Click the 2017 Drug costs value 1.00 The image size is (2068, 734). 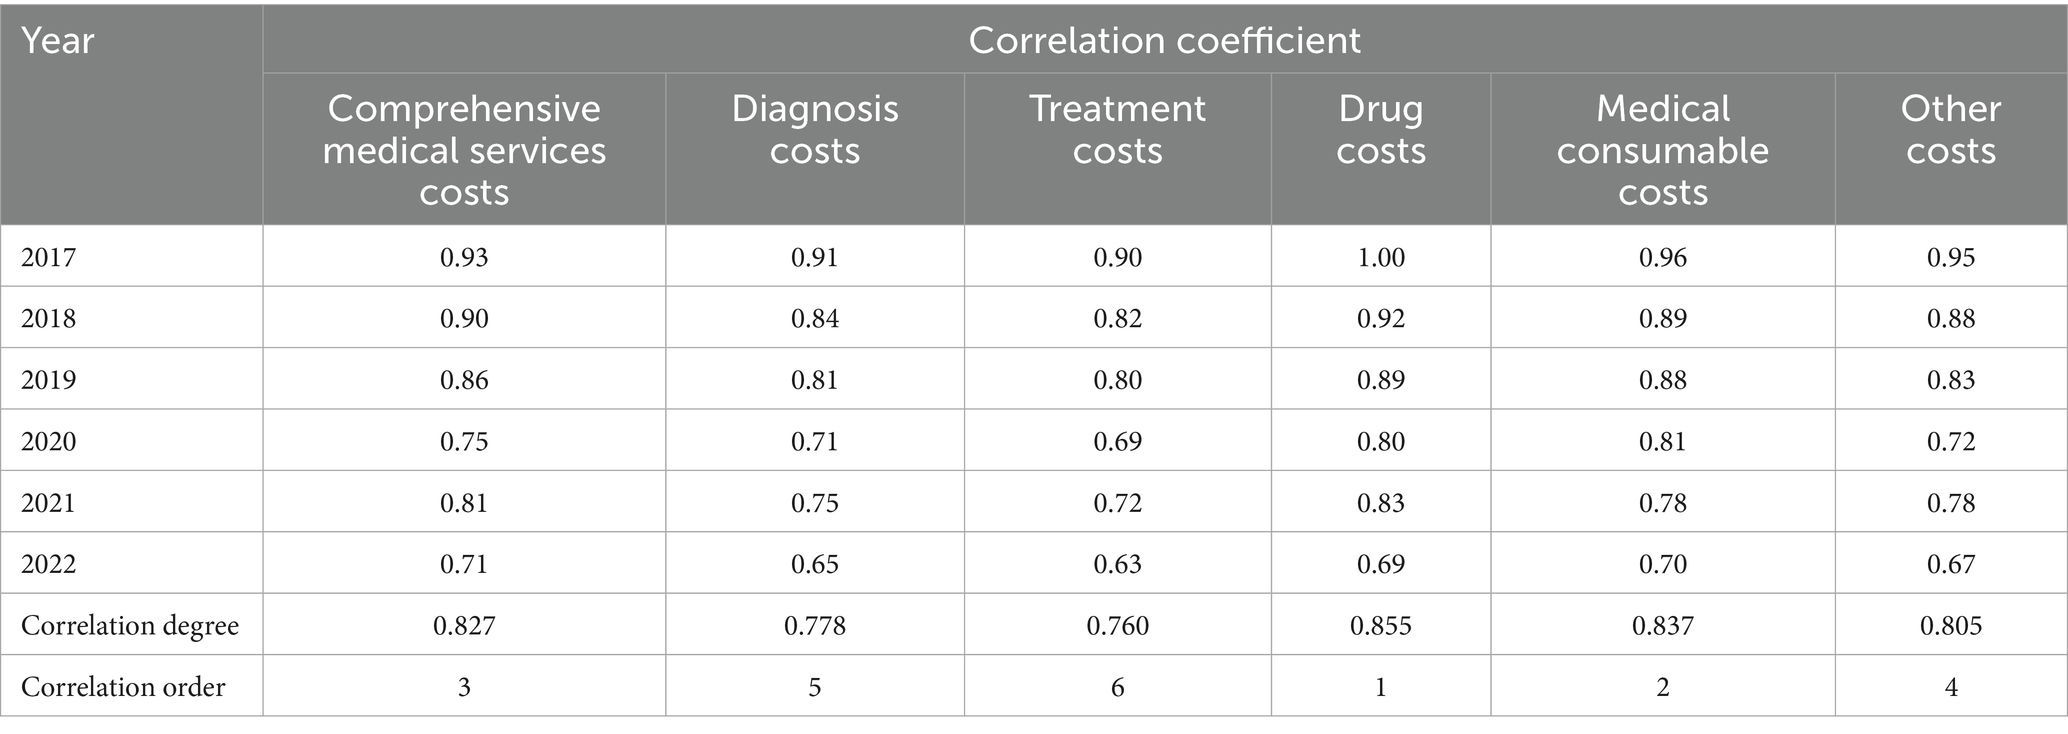[1380, 258]
